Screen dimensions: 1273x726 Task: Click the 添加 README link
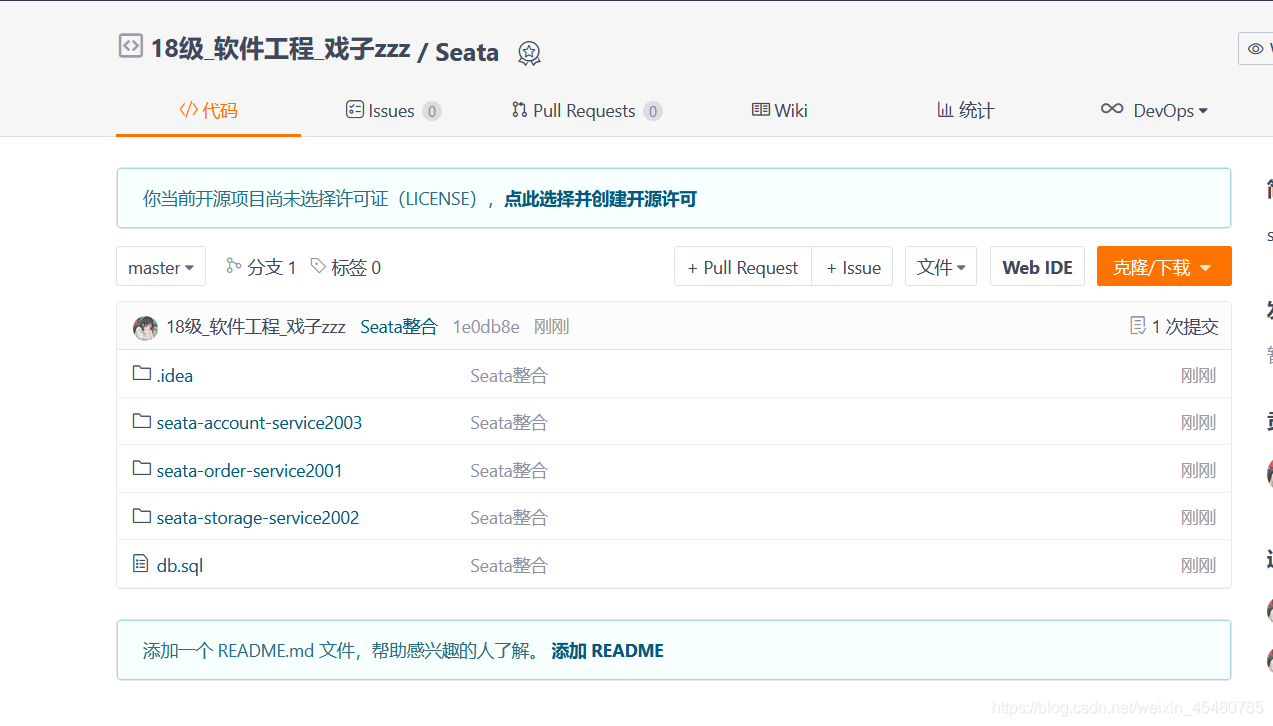(x=607, y=651)
